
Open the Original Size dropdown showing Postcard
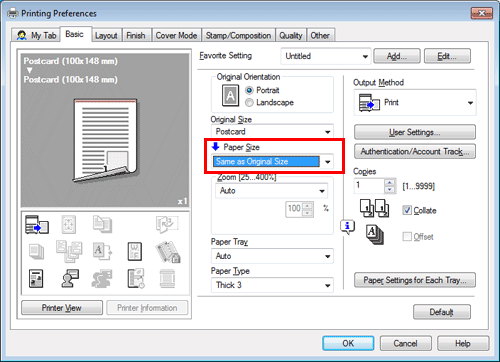pos(272,132)
